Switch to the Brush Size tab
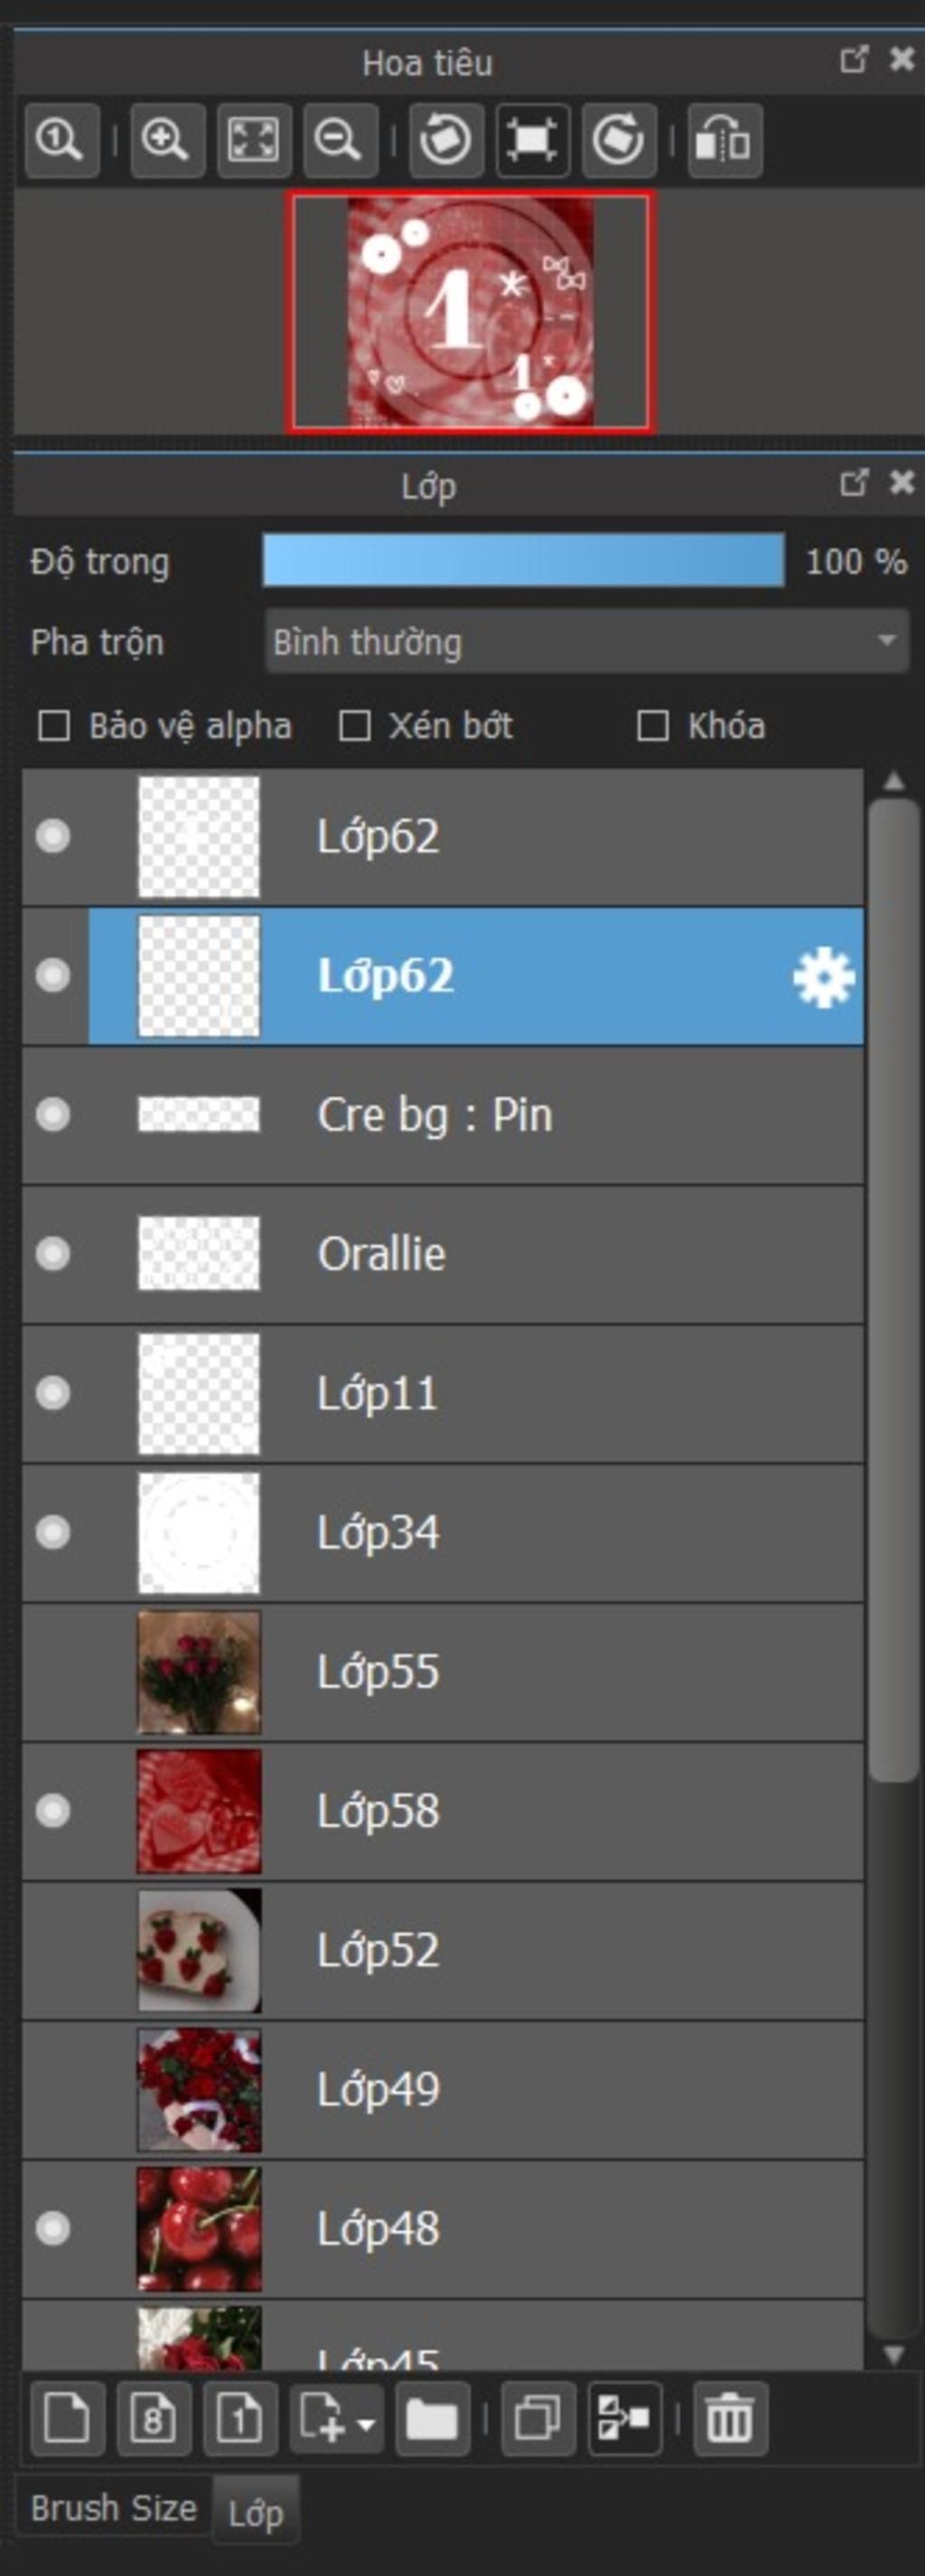 pos(113,2508)
